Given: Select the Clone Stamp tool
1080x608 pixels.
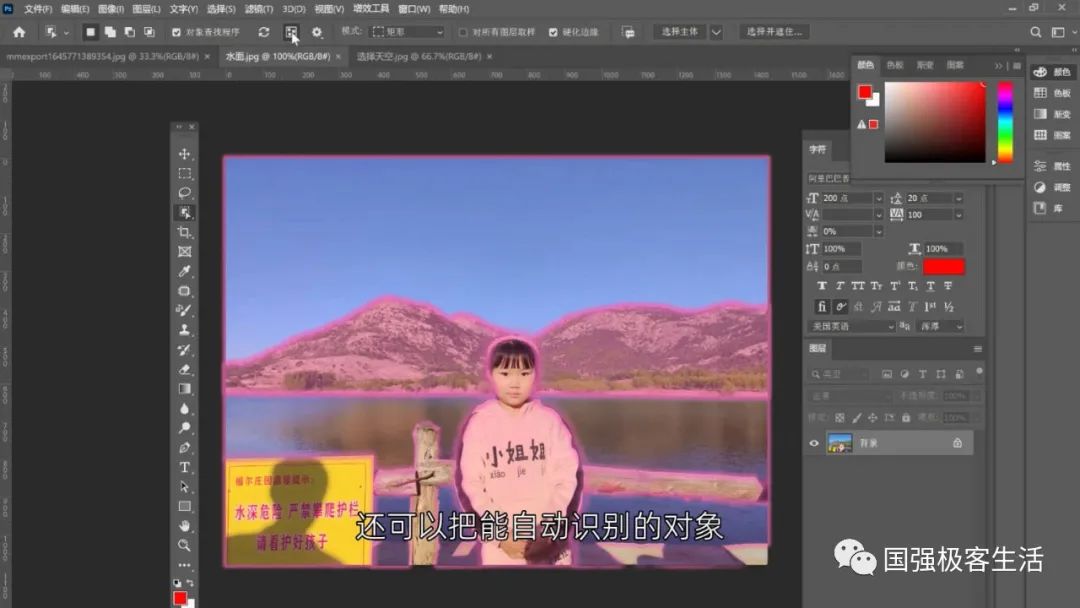Looking at the screenshot, I should pos(184,330).
